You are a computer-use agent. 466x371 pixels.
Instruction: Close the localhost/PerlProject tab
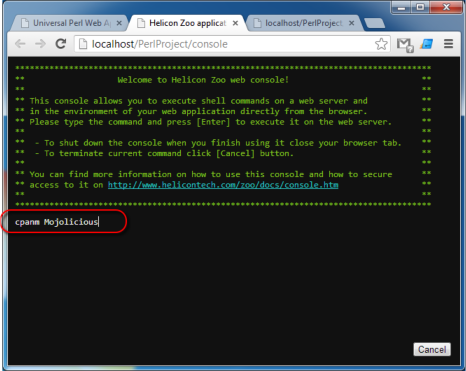[x=351, y=23]
